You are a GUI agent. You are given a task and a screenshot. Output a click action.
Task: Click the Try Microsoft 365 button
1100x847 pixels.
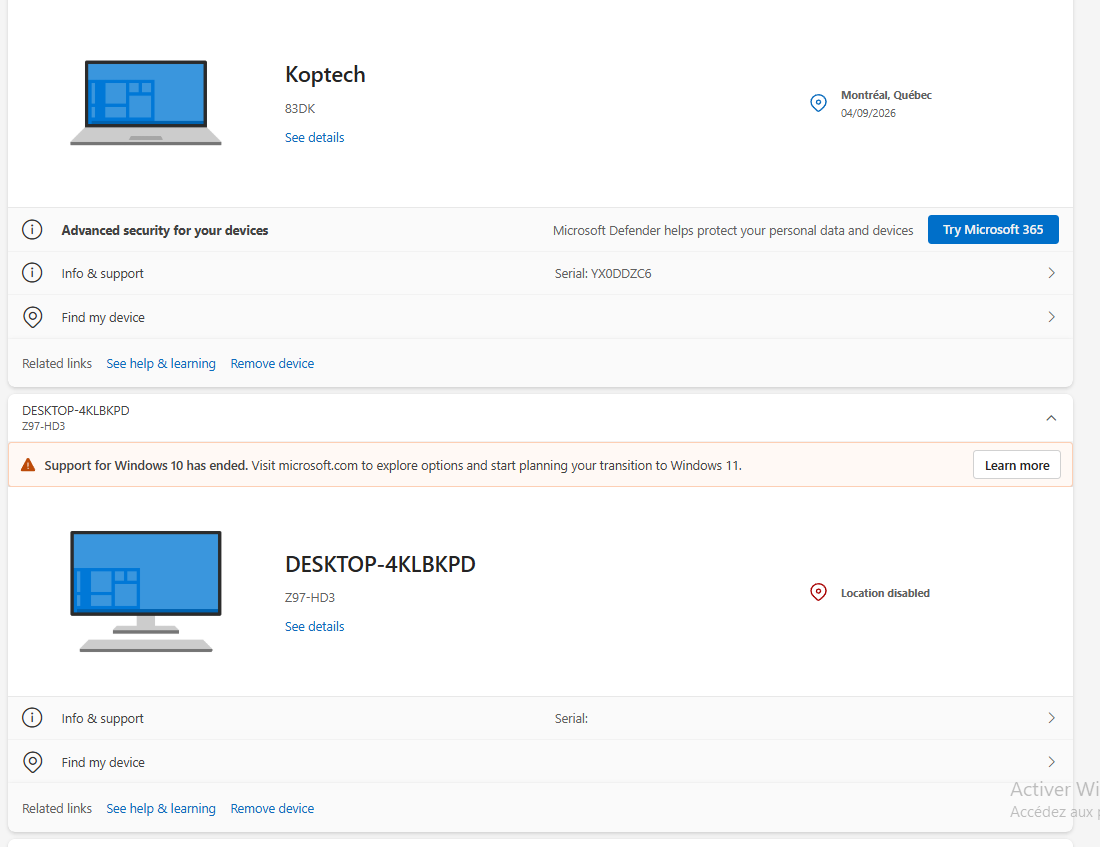point(993,229)
